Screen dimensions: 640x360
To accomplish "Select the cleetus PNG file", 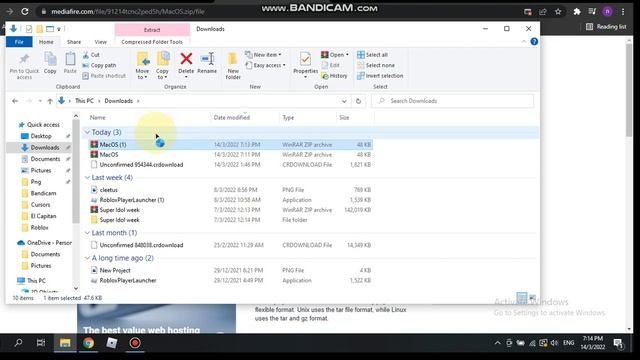I will click(x=109, y=190).
